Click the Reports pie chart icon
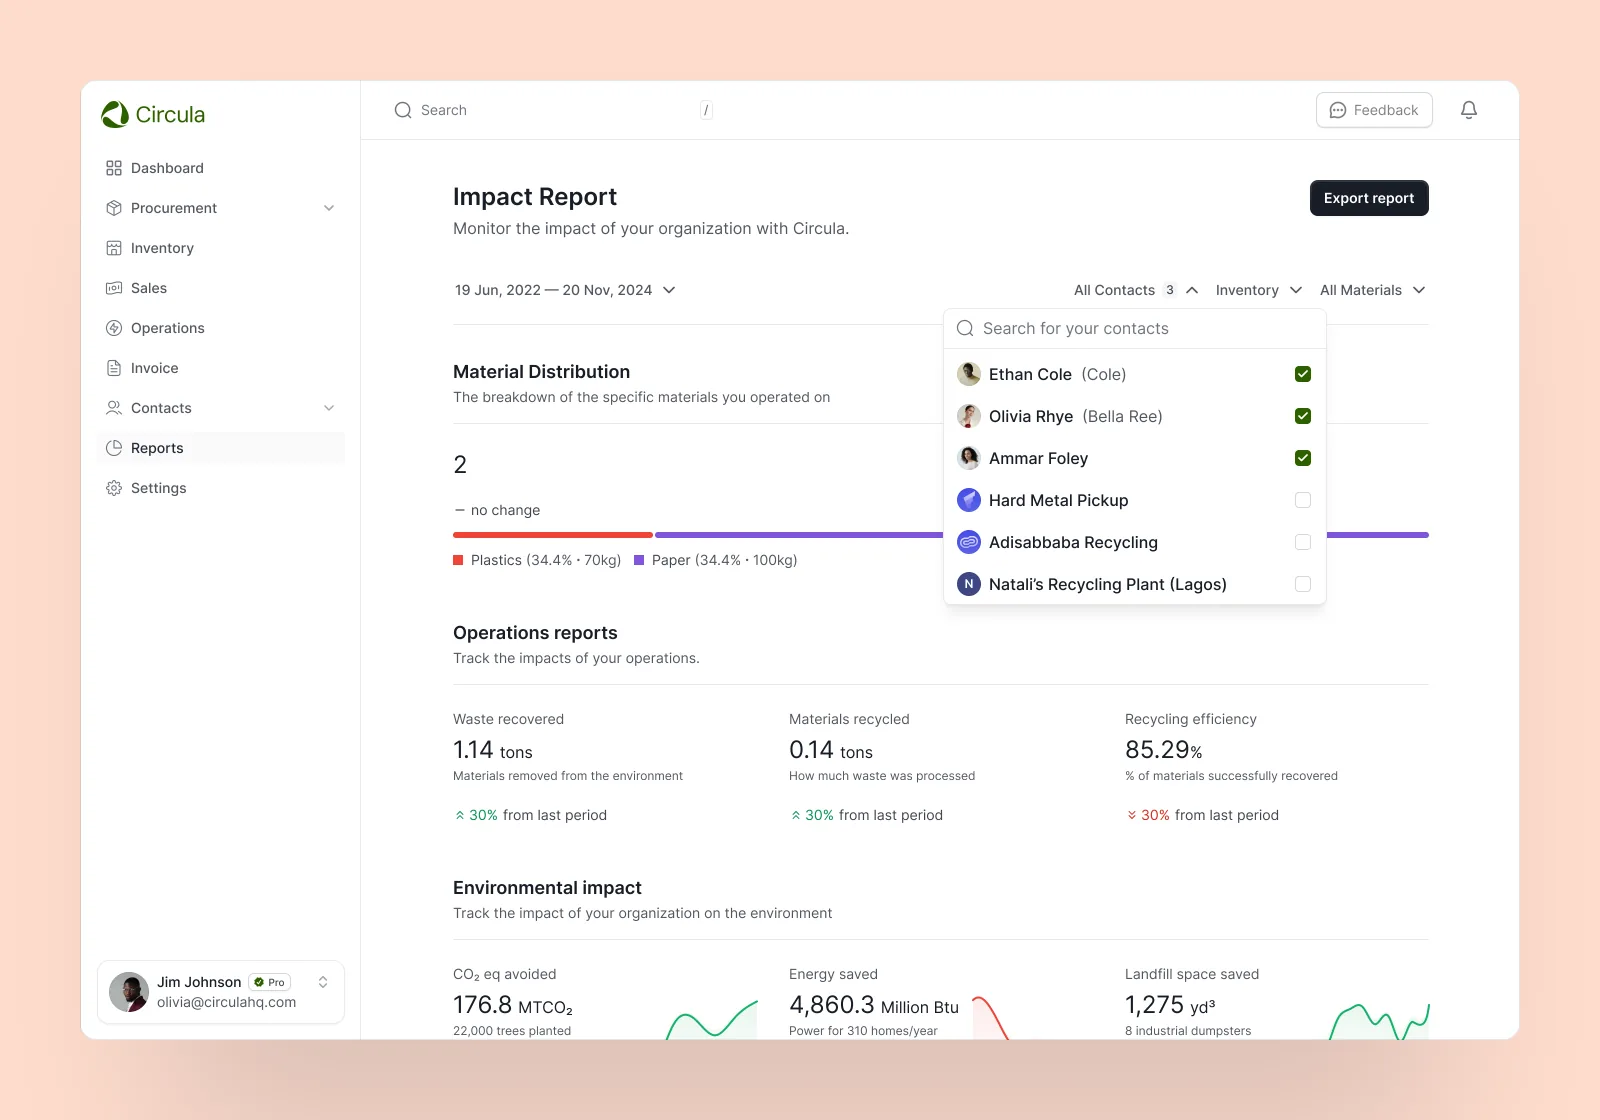The width and height of the screenshot is (1600, 1120). [x=114, y=448]
